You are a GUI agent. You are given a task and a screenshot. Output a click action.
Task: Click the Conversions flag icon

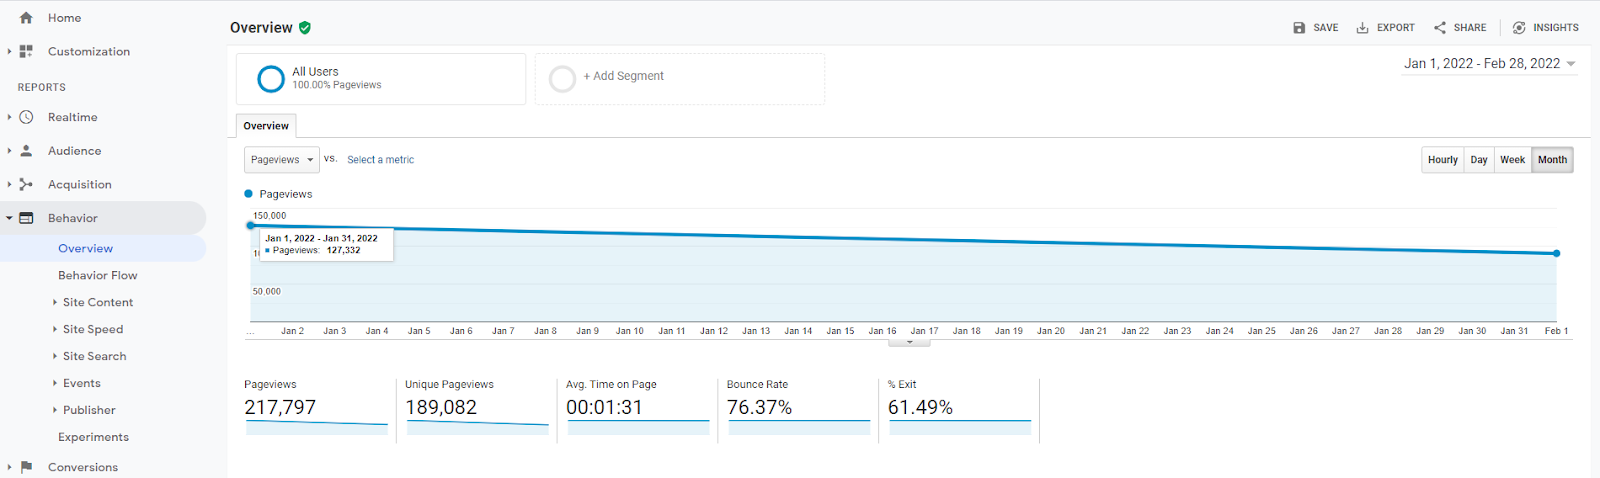click(26, 467)
